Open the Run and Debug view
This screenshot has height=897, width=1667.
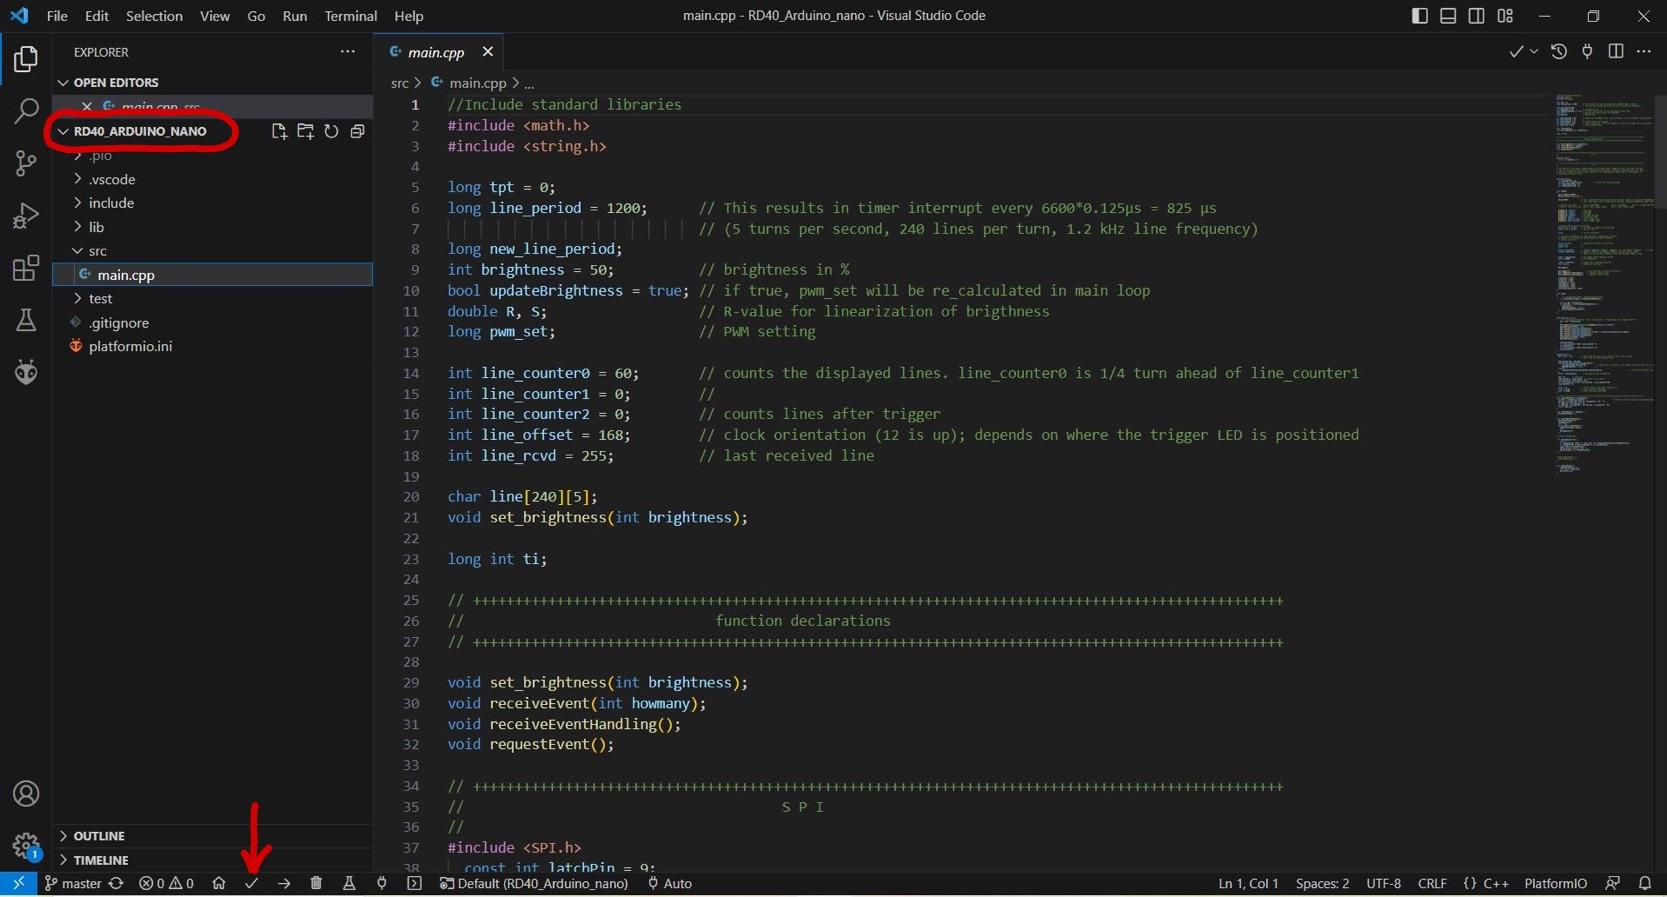pyautogui.click(x=26, y=215)
